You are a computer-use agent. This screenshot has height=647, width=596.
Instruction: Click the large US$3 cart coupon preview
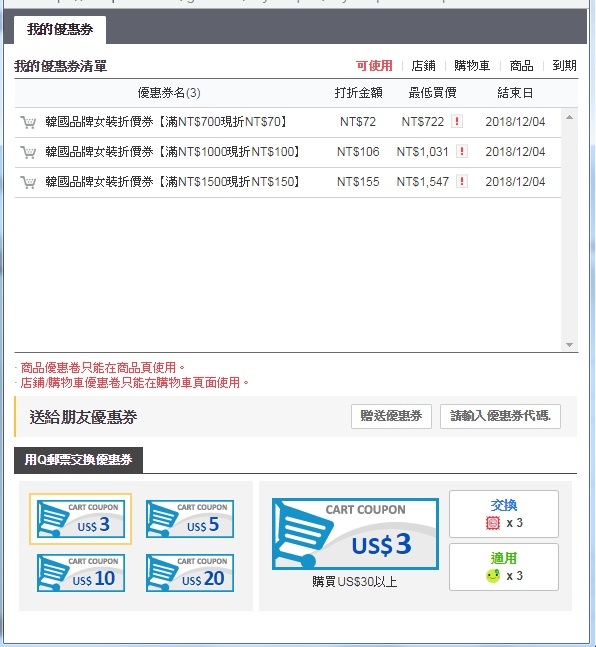355,534
